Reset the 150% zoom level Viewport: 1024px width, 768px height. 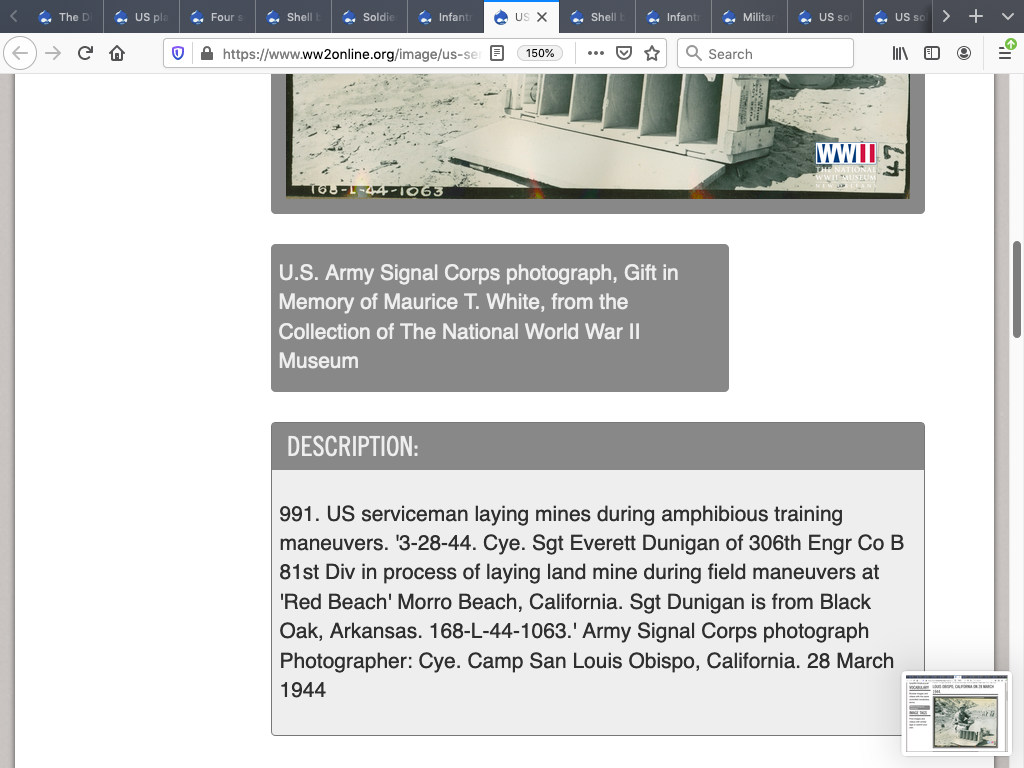tap(540, 54)
